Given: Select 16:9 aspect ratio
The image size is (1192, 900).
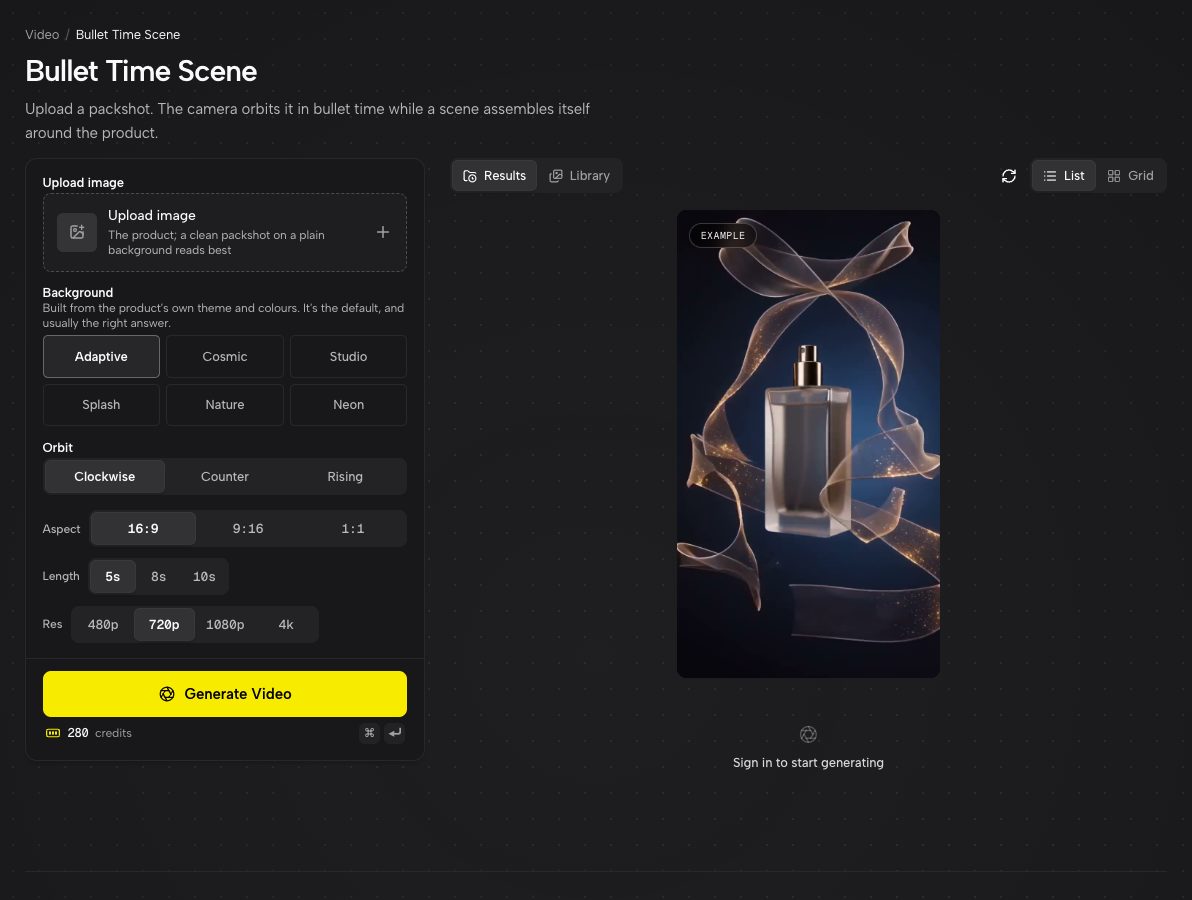Looking at the screenshot, I should (x=143, y=528).
